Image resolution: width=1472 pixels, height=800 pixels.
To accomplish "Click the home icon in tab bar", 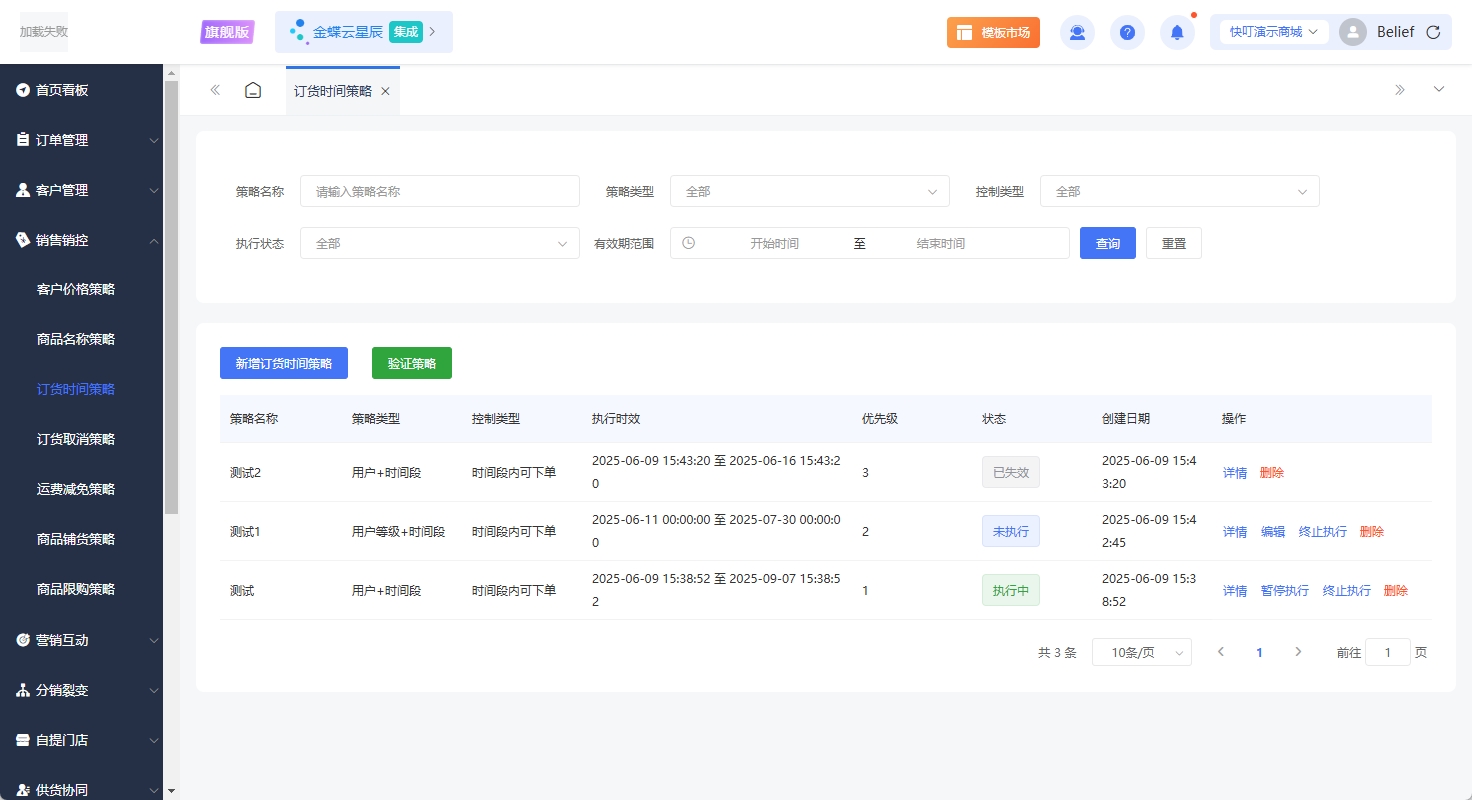I will point(253,90).
